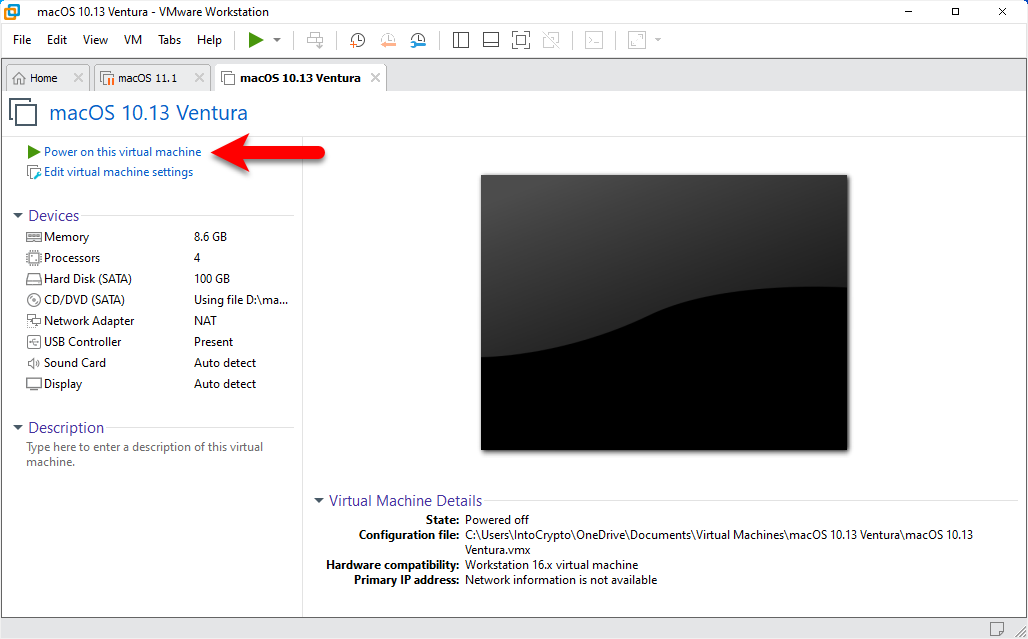The height and width of the screenshot is (639, 1028).
Task: Click the VMware Workstation title bar app icon
Action: click(12, 12)
